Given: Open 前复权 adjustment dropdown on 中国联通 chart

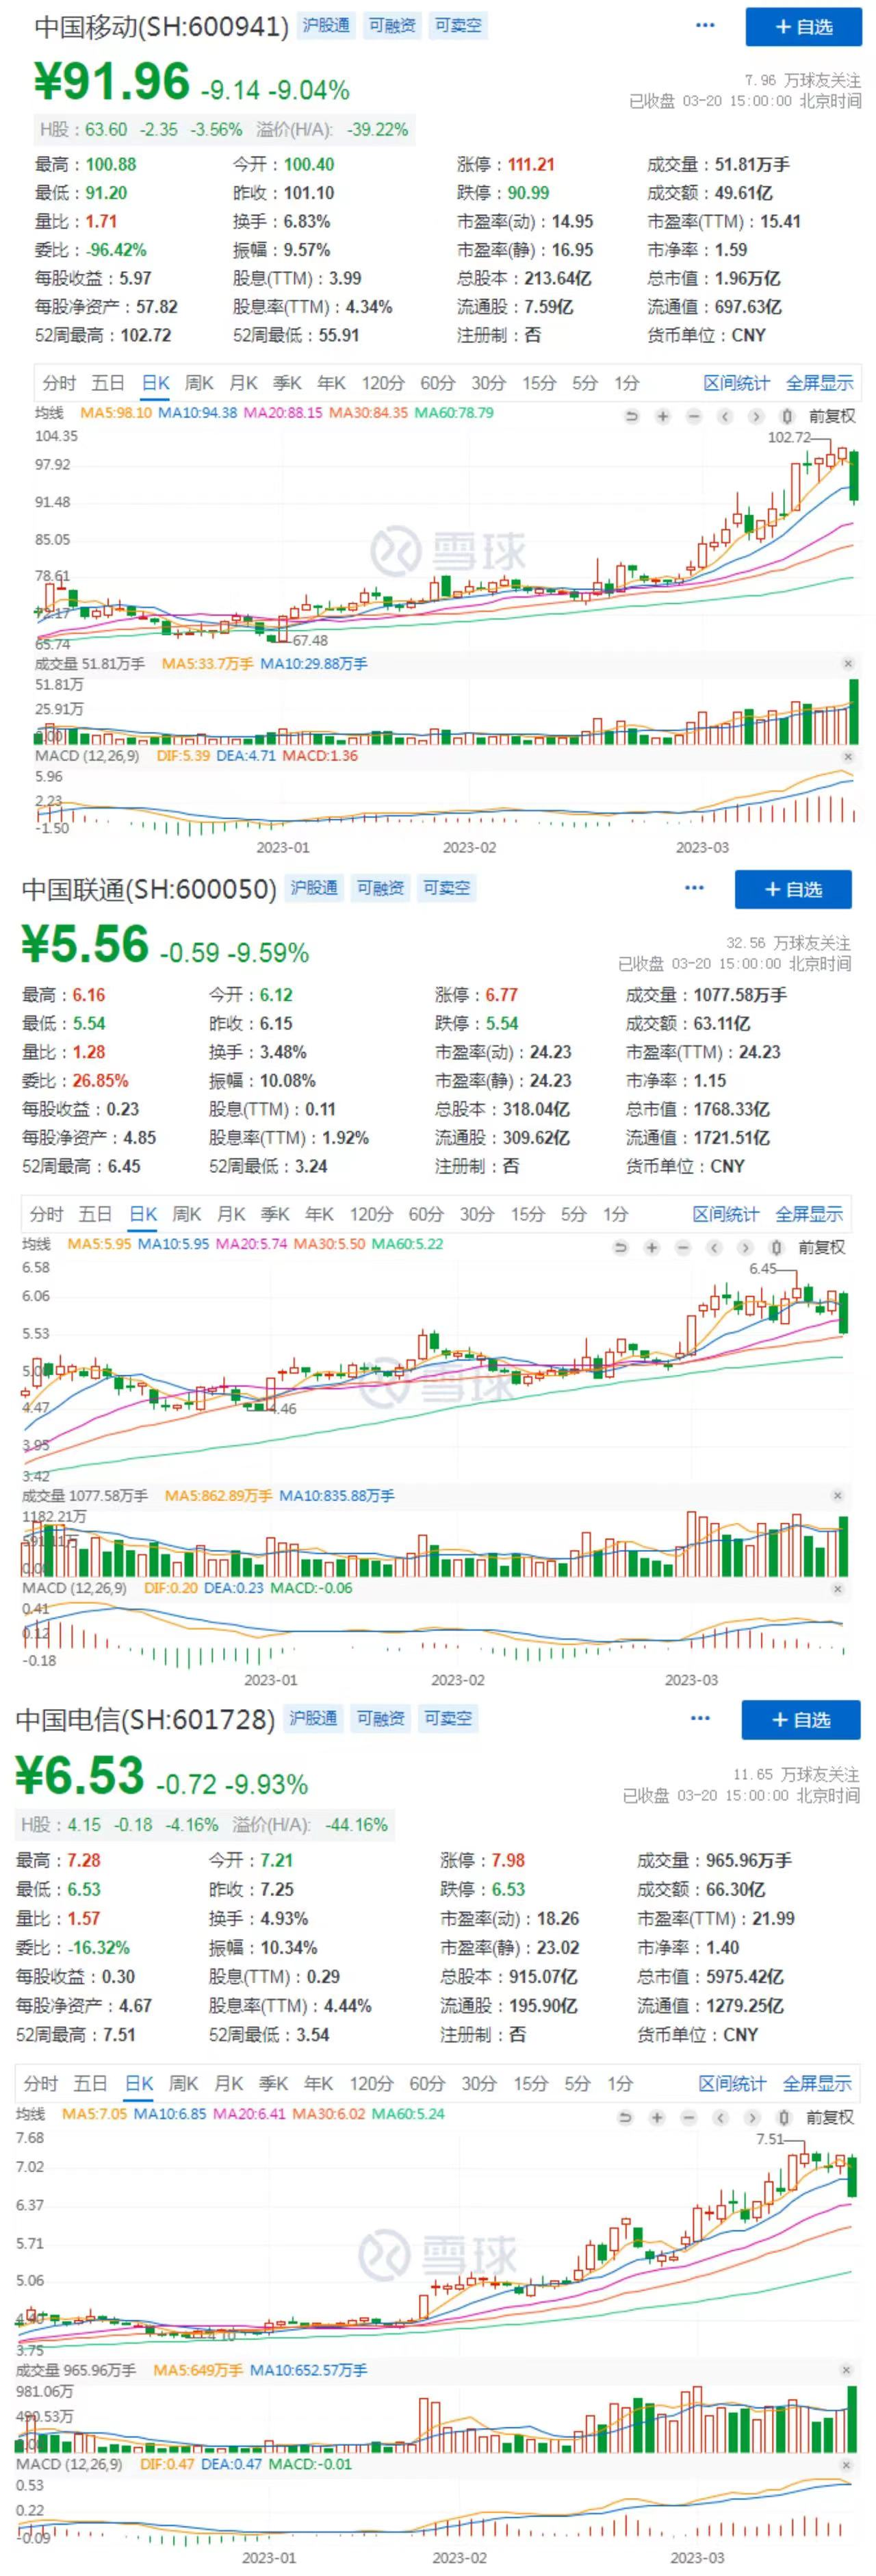Looking at the screenshot, I should [821, 1247].
